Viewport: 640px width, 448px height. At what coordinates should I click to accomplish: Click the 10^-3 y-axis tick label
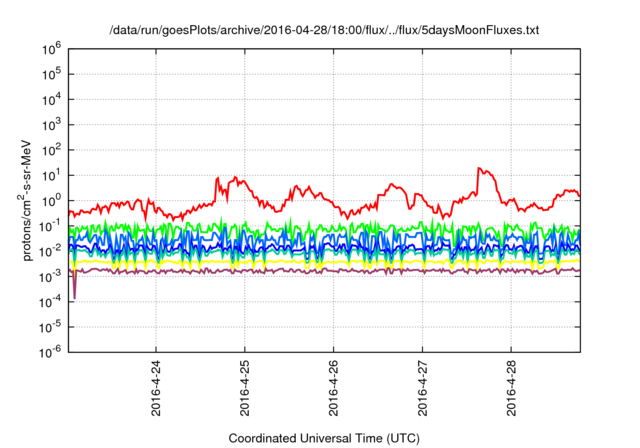point(50,277)
